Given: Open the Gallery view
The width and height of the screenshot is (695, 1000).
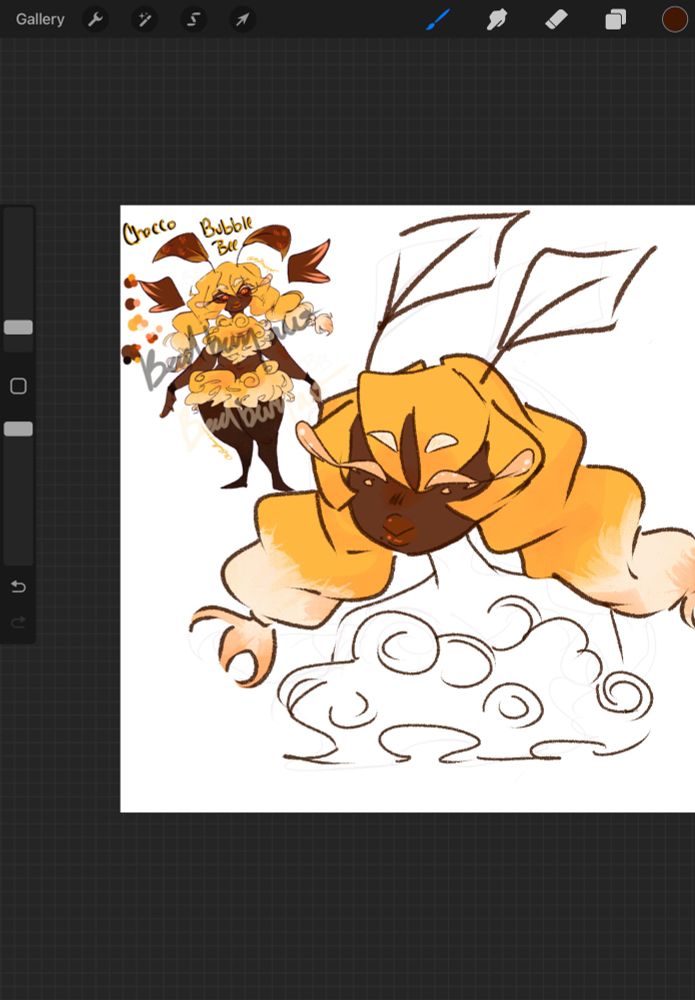Looking at the screenshot, I should (40, 19).
